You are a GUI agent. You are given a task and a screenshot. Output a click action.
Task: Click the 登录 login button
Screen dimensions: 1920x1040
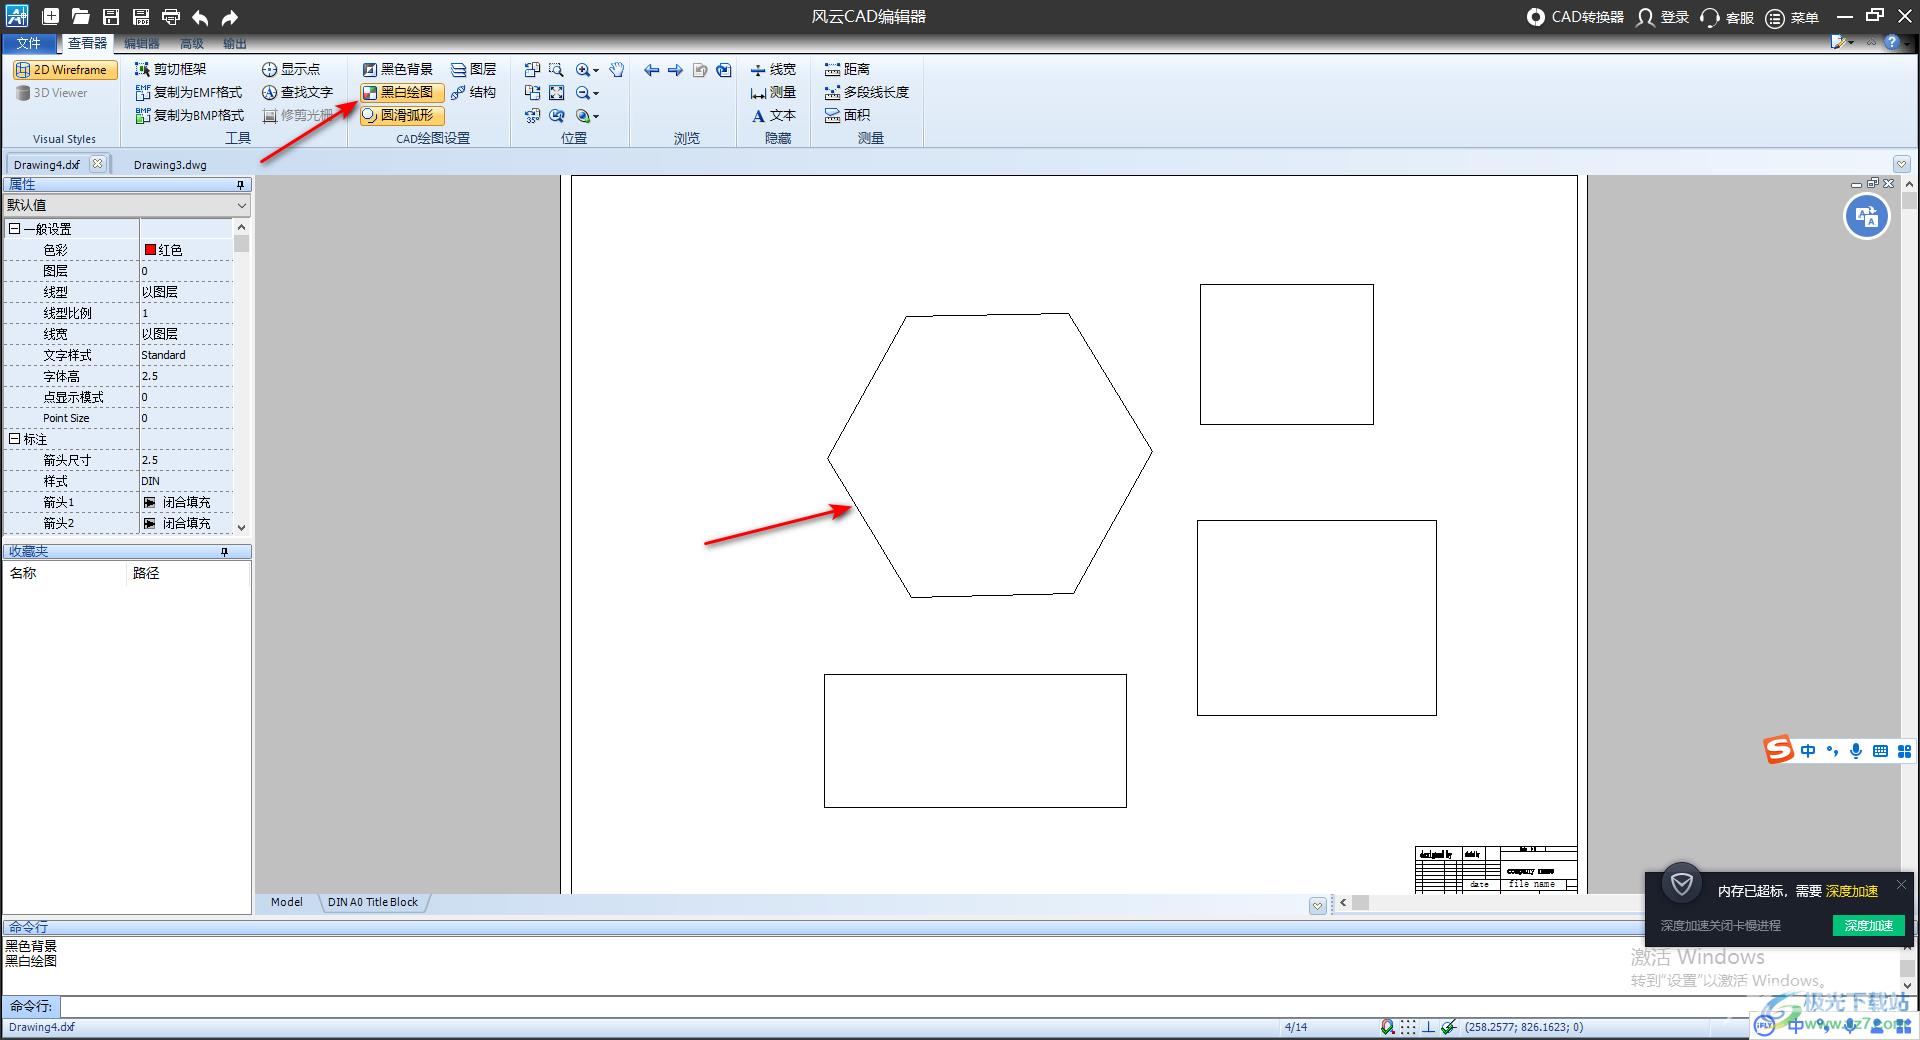click(x=1662, y=17)
